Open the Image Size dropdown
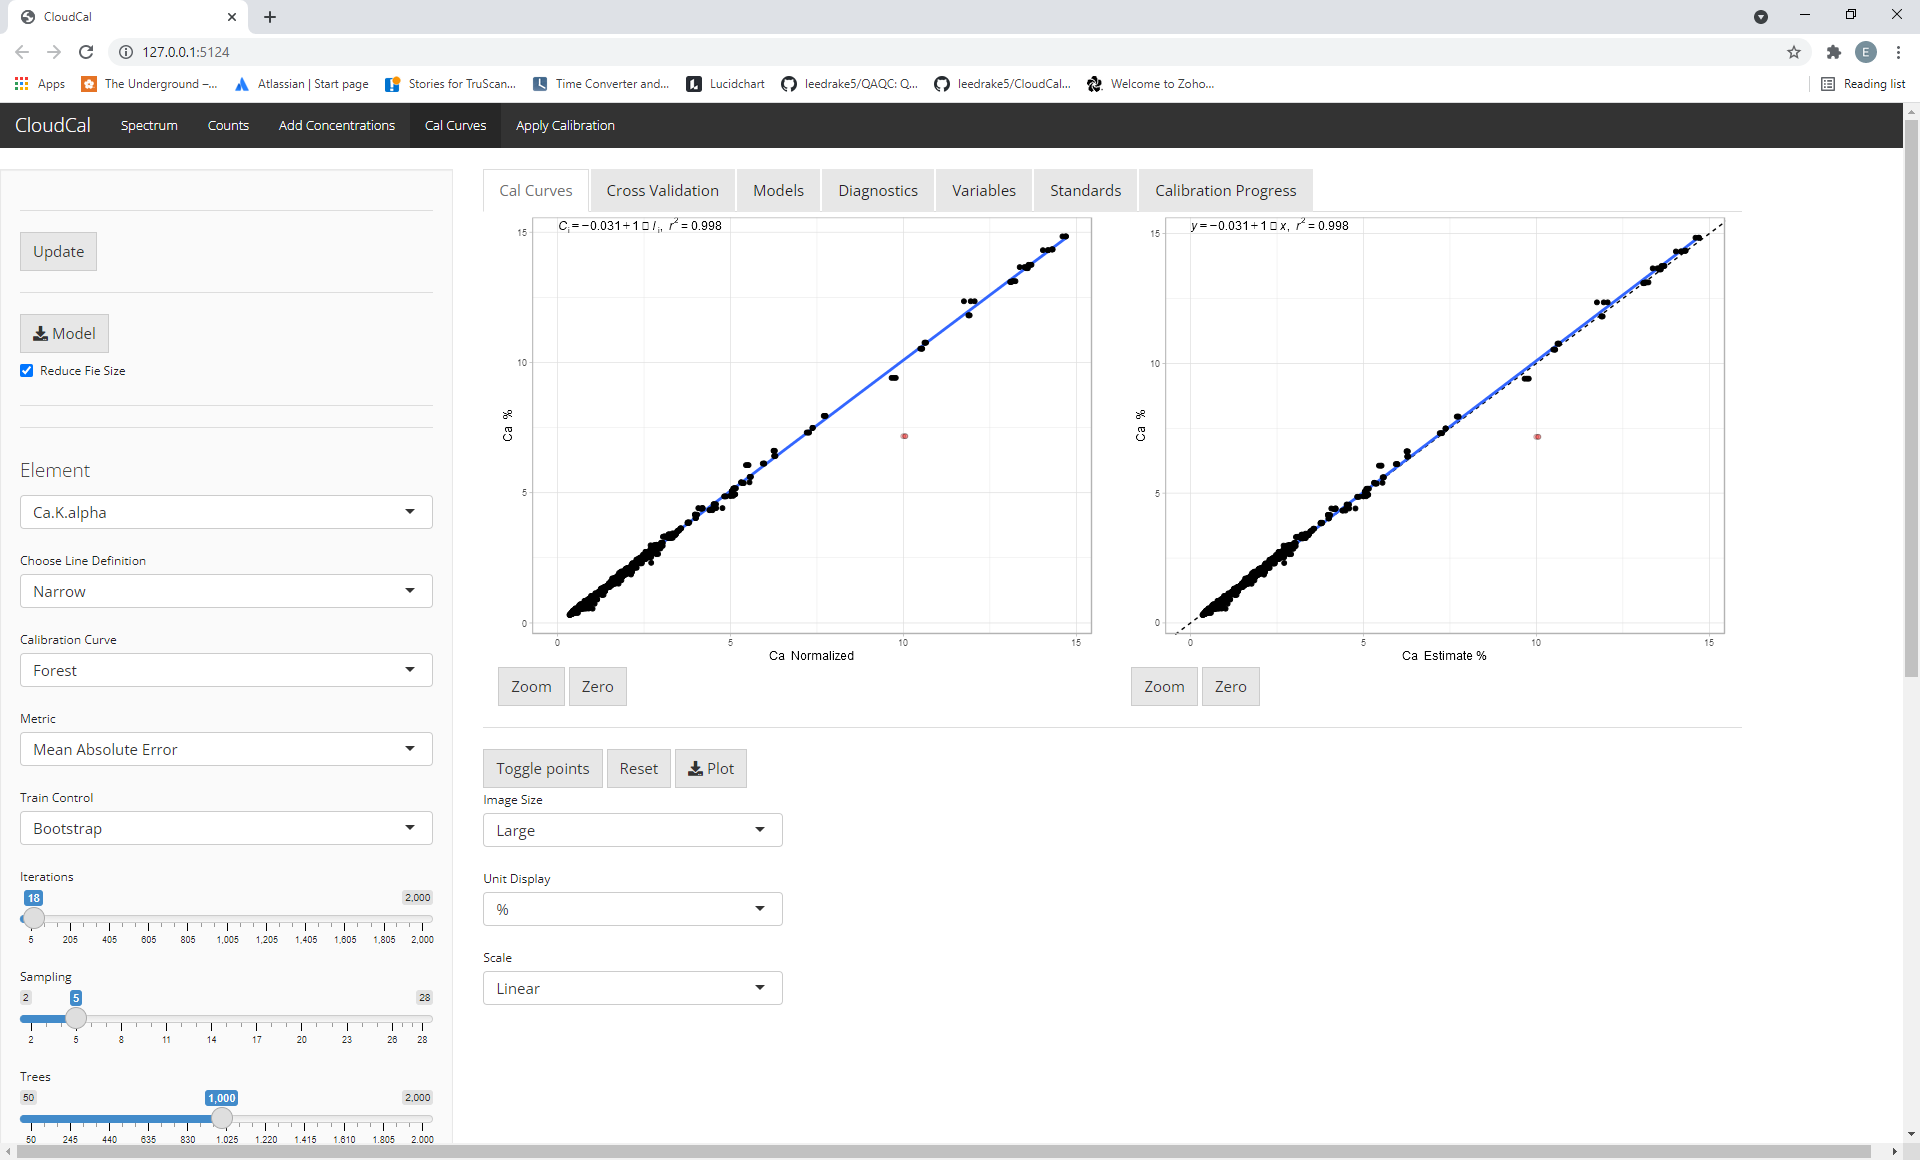1920x1160 pixels. (632, 830)
